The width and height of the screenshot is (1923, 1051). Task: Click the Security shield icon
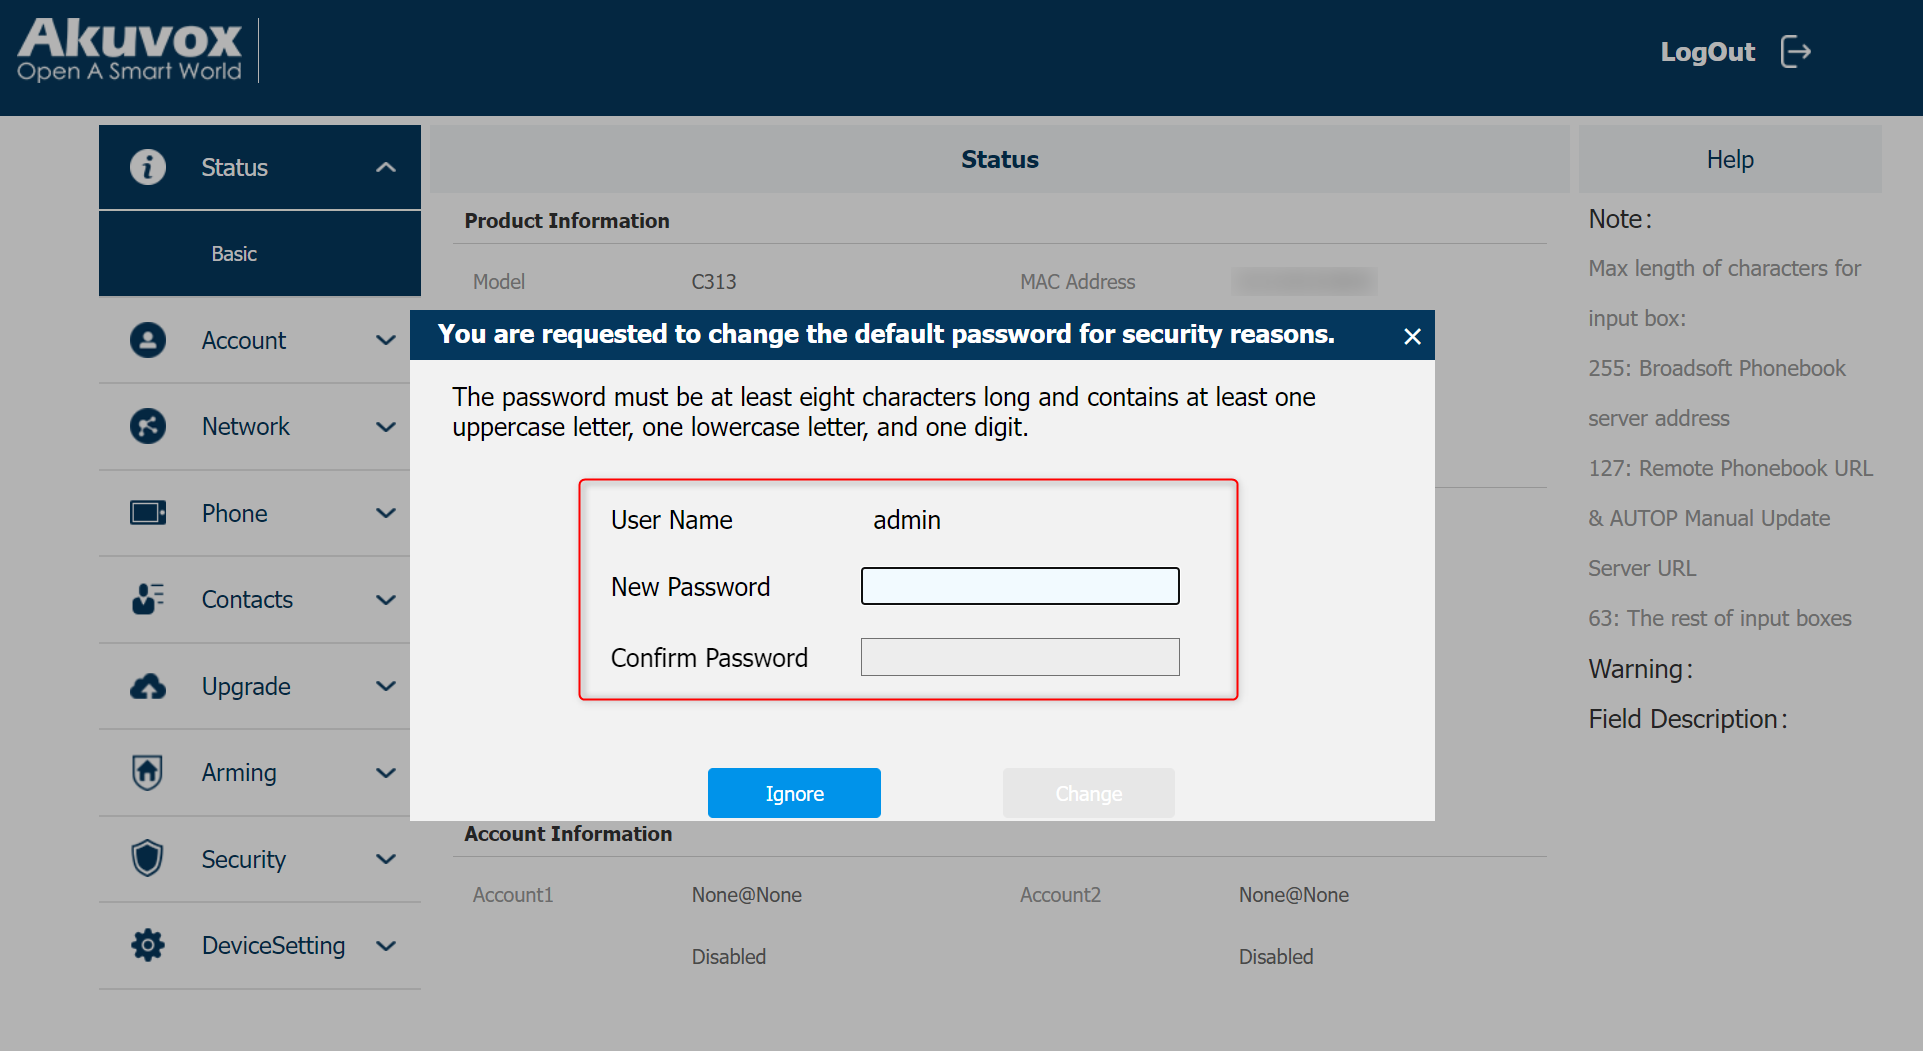[x=148, y=859]
